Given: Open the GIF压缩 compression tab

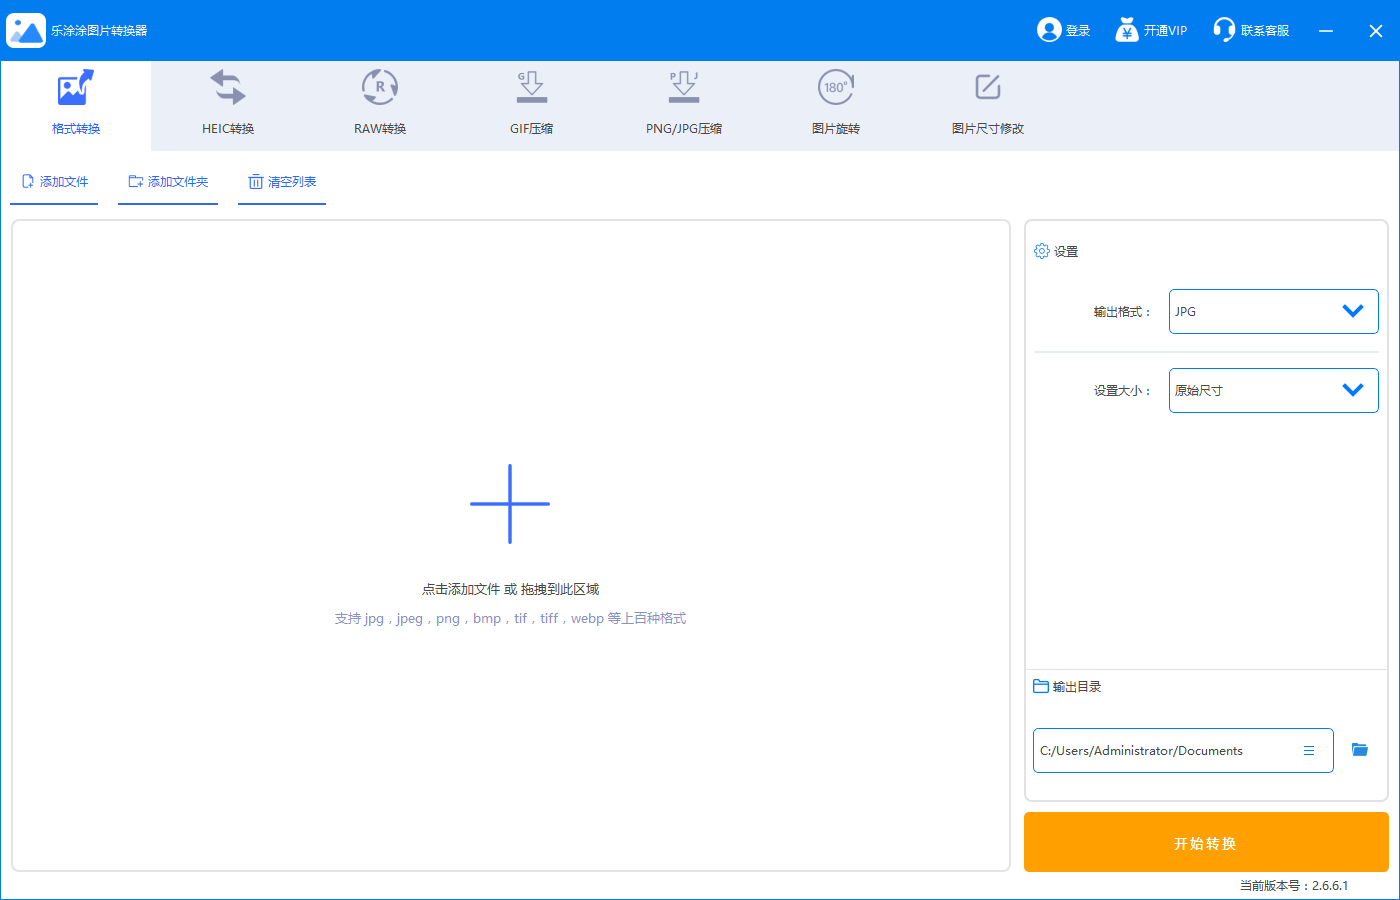Looking at the screenshot, I should (531, 105).
